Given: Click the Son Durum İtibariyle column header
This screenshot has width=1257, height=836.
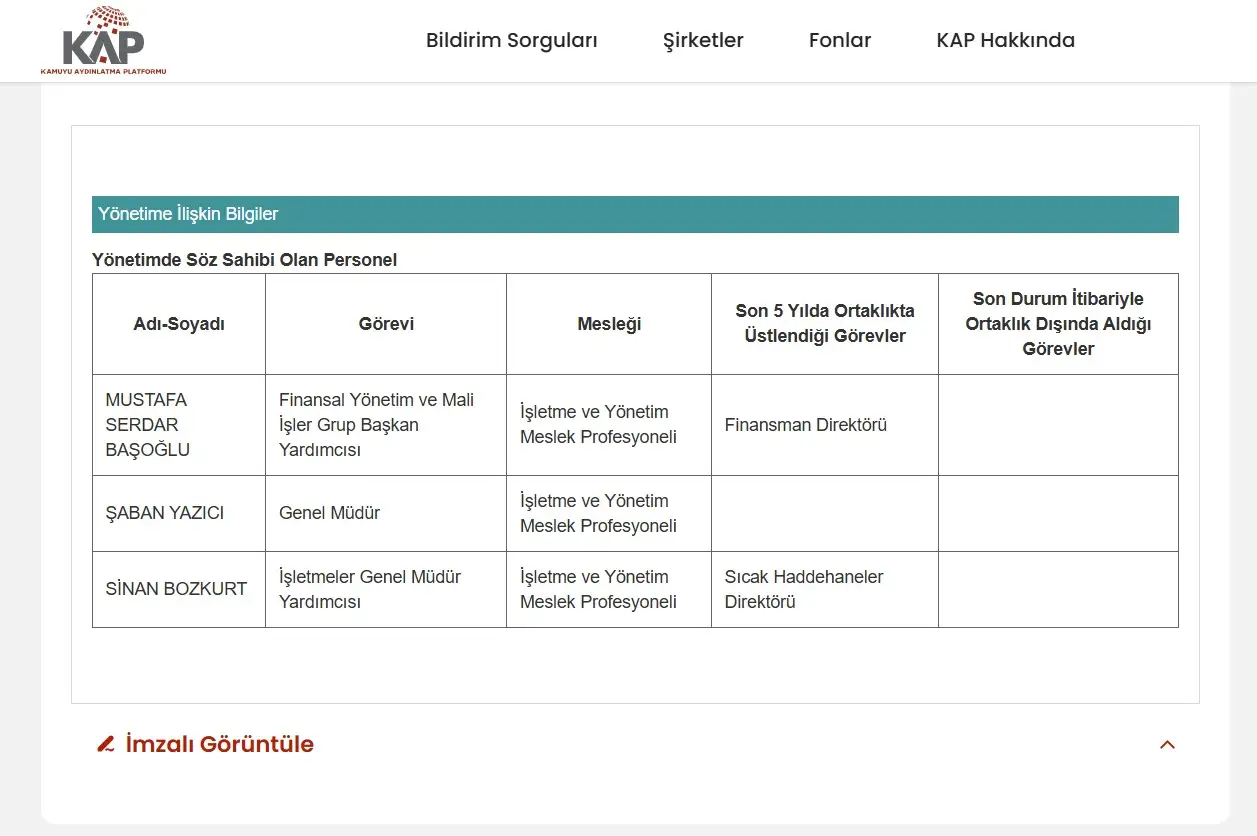Looking at the screenshot, I should (x=1058, y=324).
